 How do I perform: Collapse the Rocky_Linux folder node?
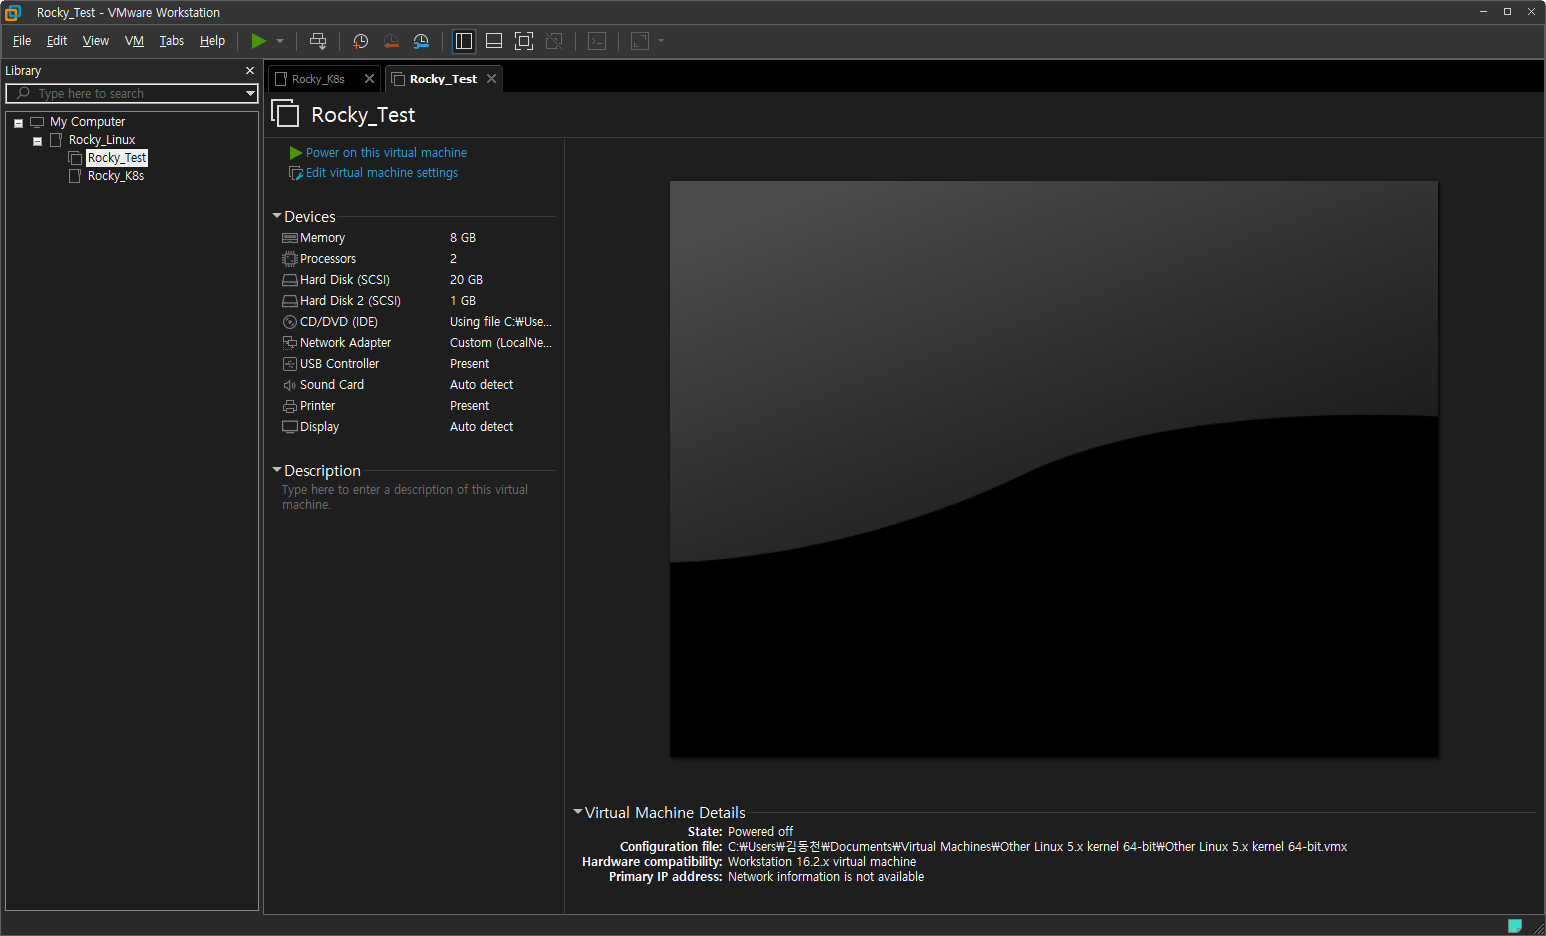pyautogui.click(x=37, y=141)
